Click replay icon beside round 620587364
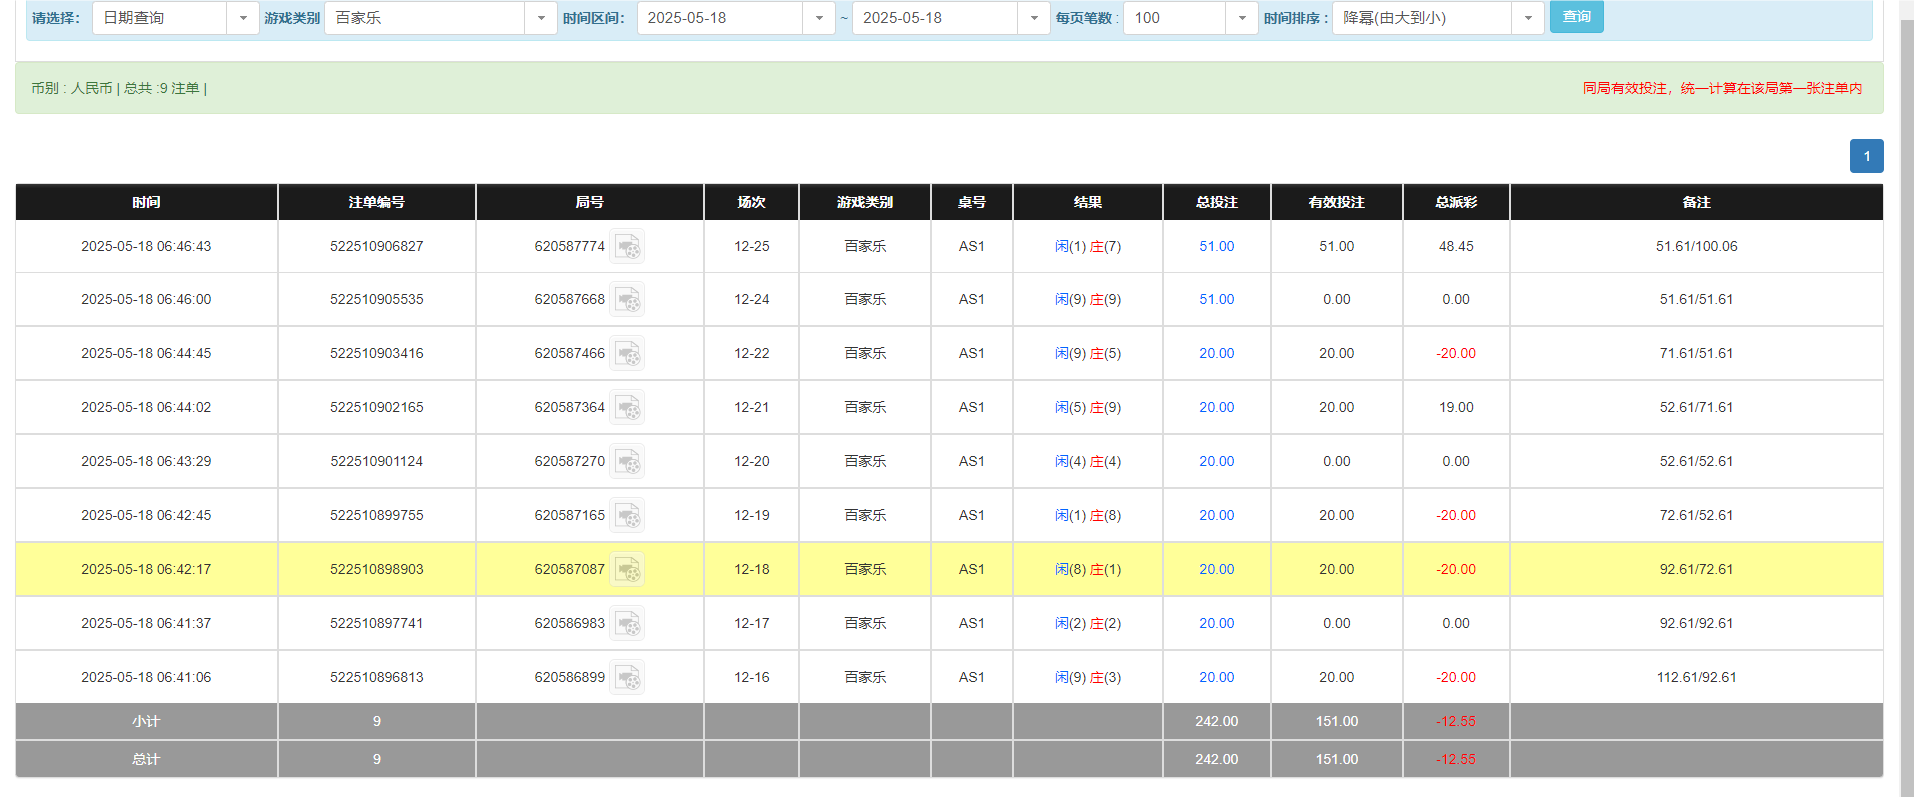 [627, 407]
